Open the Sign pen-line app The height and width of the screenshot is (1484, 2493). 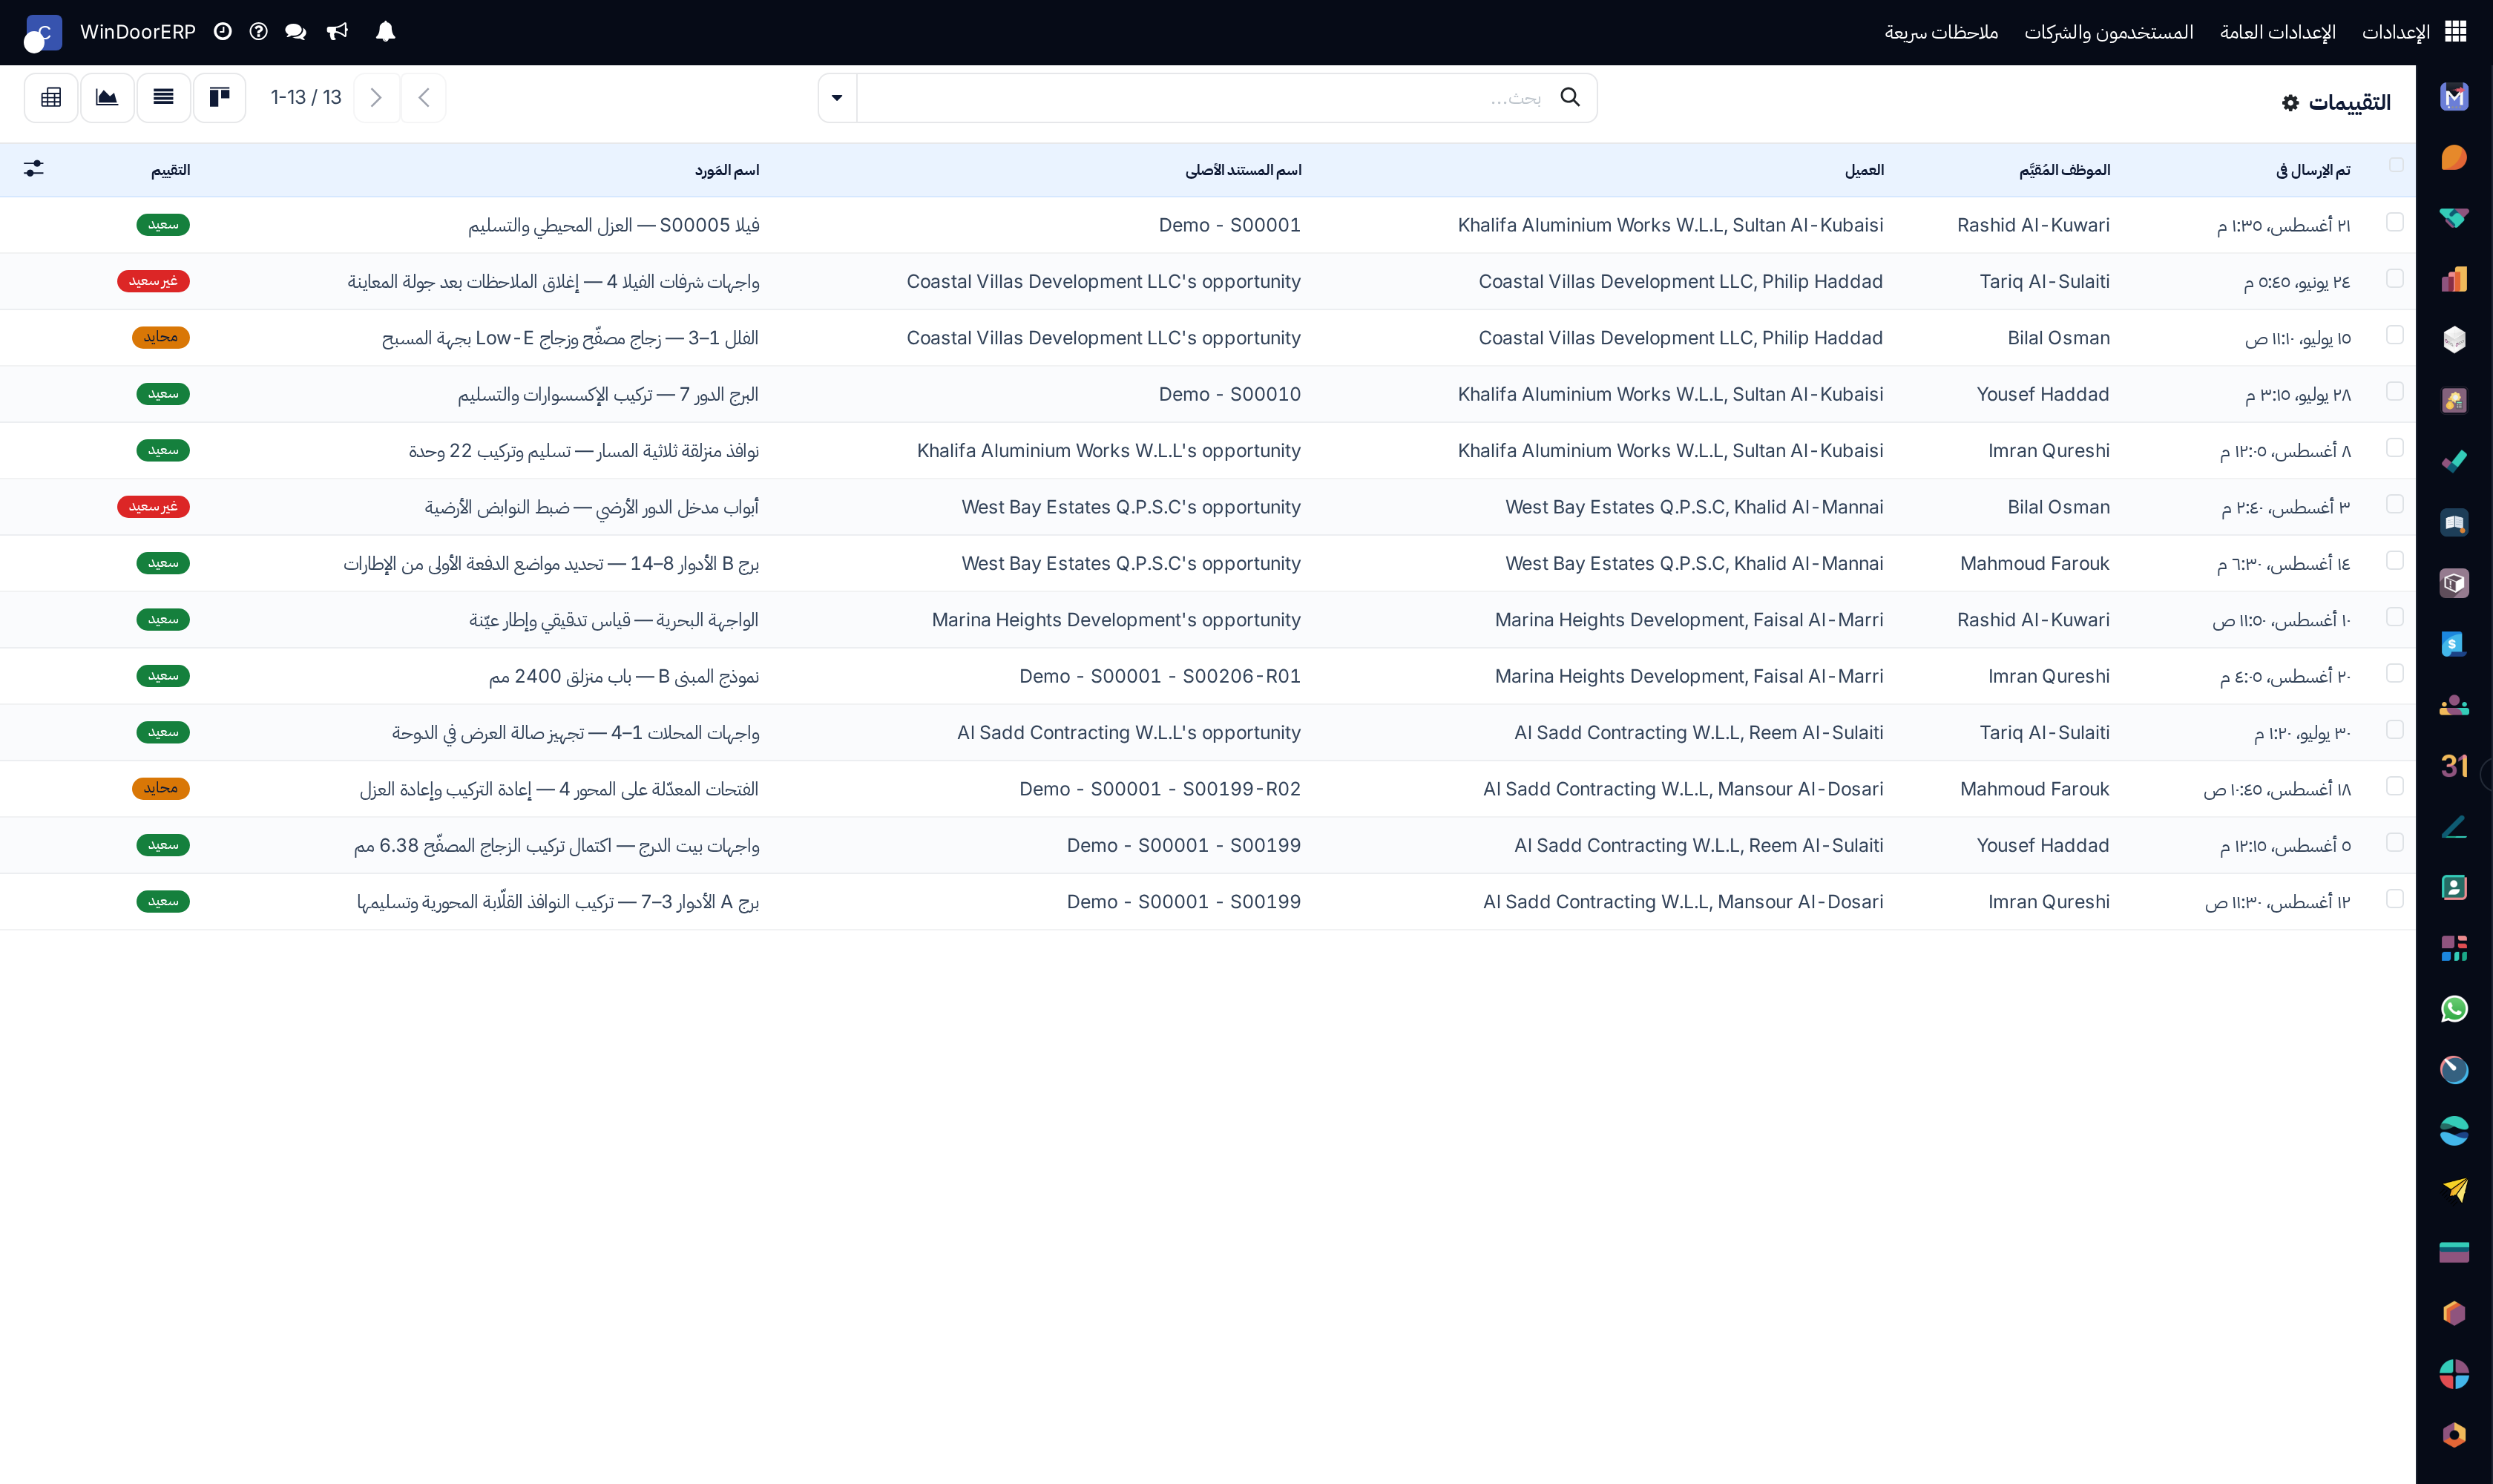click(2454, 827)
